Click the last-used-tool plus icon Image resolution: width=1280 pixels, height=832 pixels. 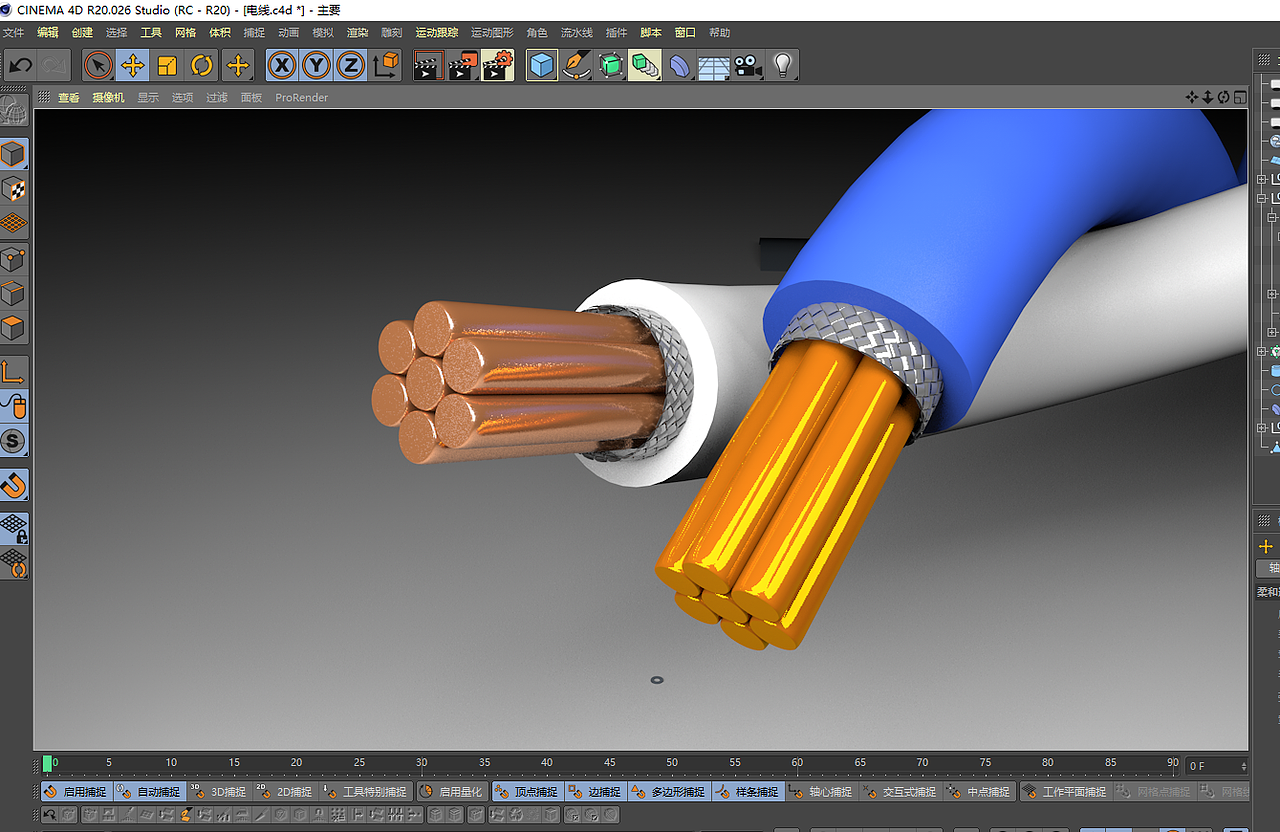237,66
